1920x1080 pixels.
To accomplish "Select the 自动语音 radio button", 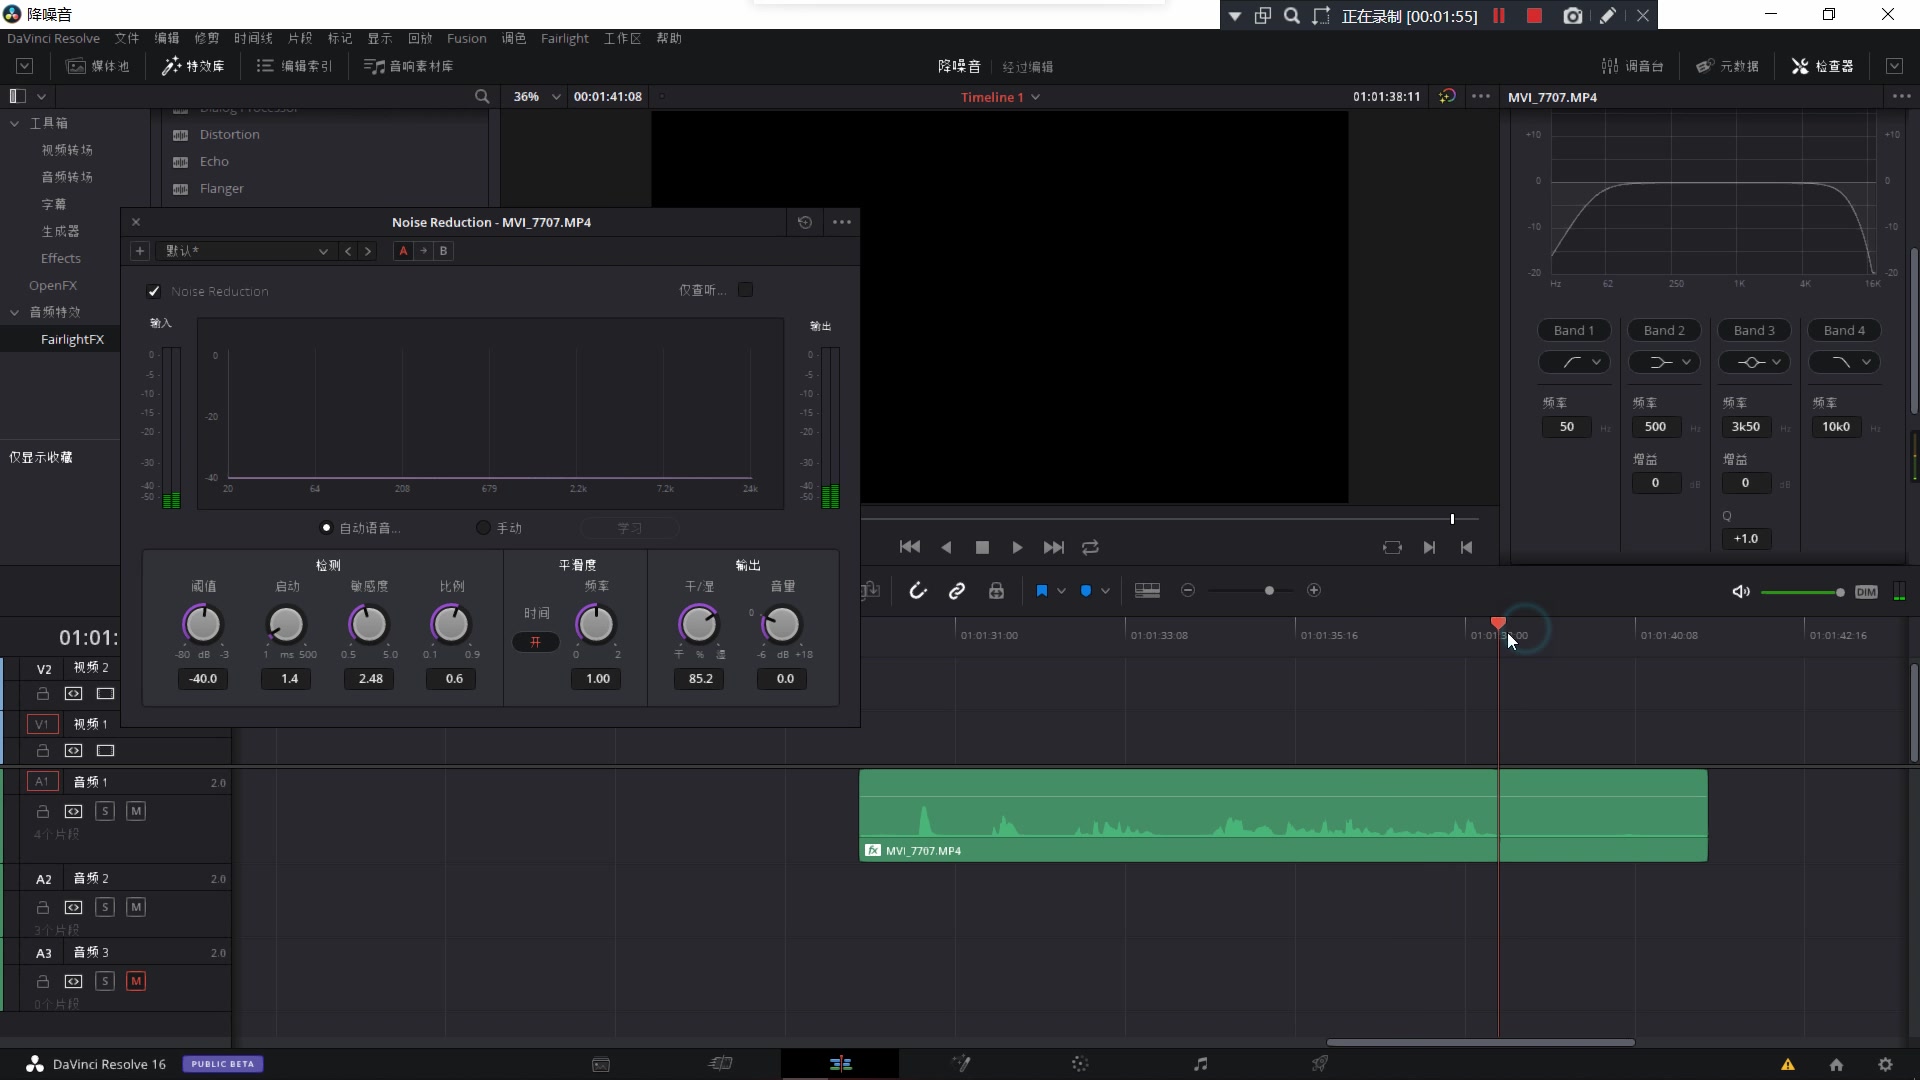I will coord(326,526).
